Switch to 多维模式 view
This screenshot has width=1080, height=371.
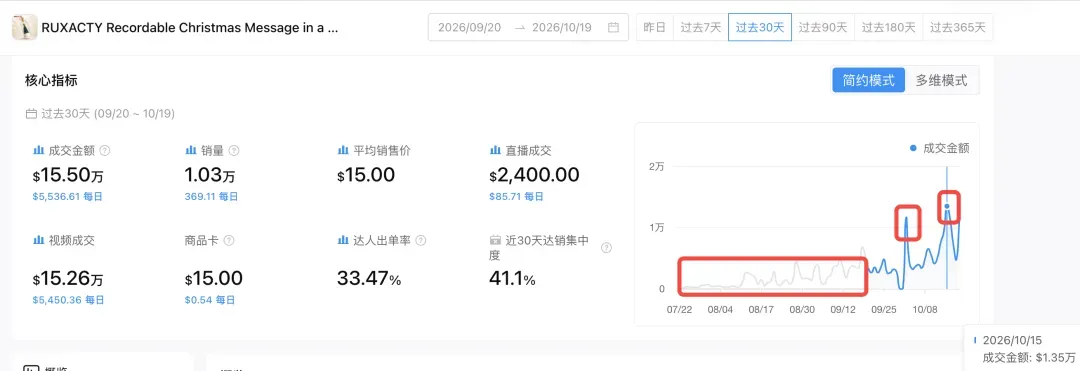point(941,80)
